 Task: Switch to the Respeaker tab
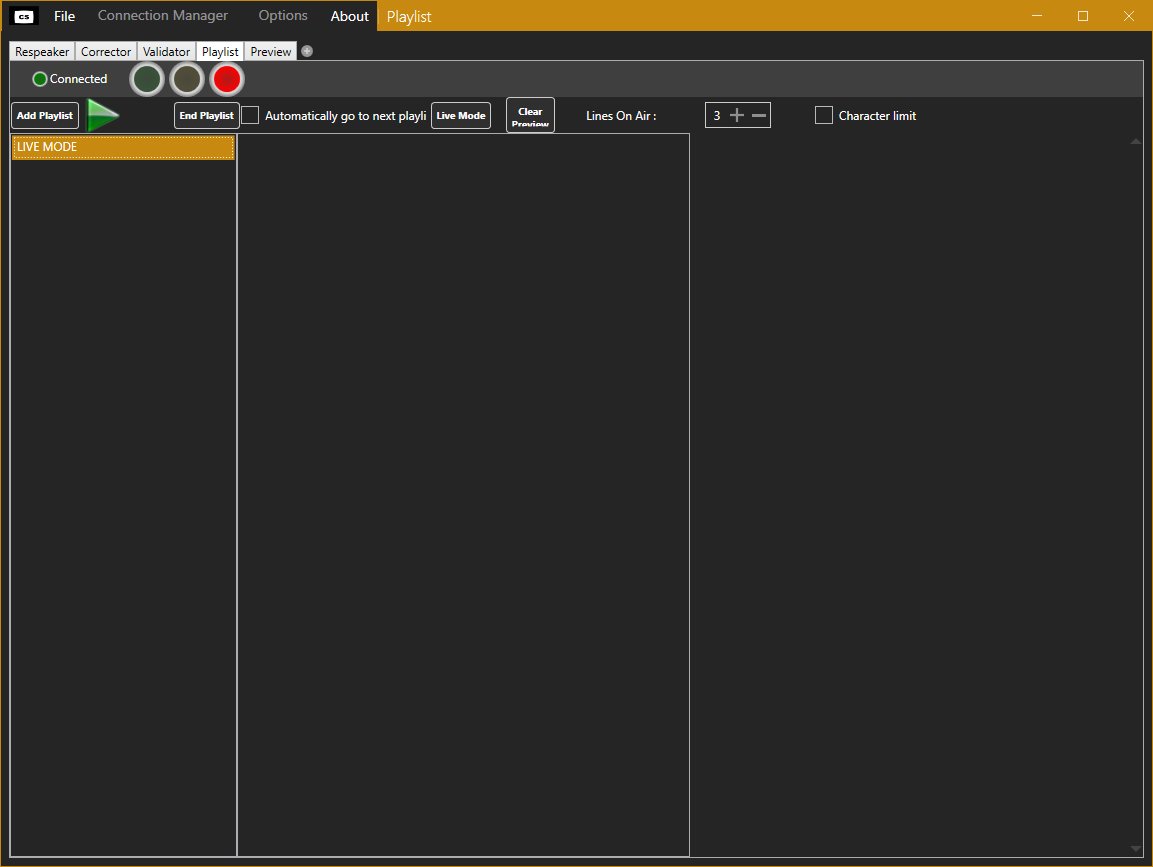coord(42,52)
